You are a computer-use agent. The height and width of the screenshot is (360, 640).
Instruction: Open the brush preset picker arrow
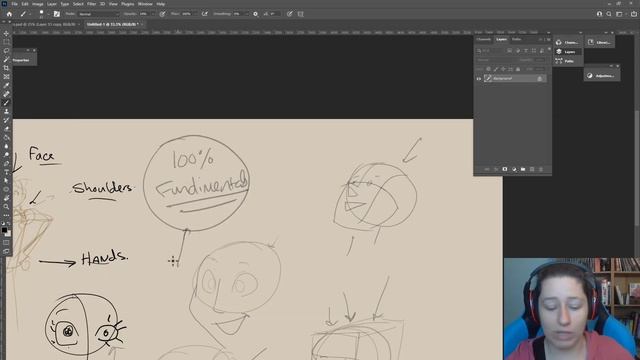[48, 14]
